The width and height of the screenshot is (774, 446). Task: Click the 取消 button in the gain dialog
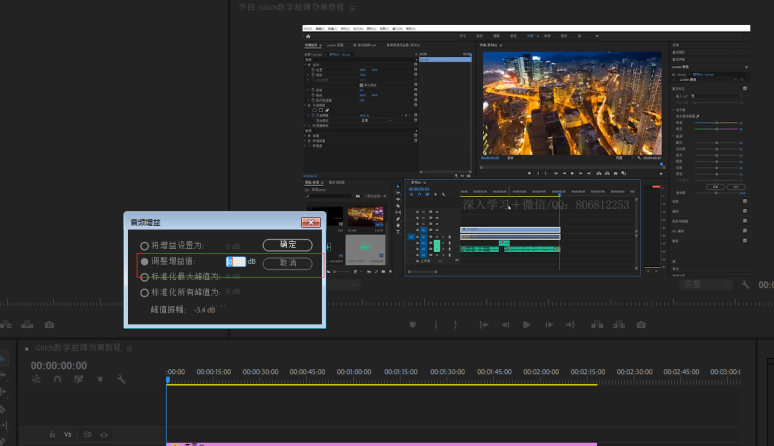click(x=287, y=263)
